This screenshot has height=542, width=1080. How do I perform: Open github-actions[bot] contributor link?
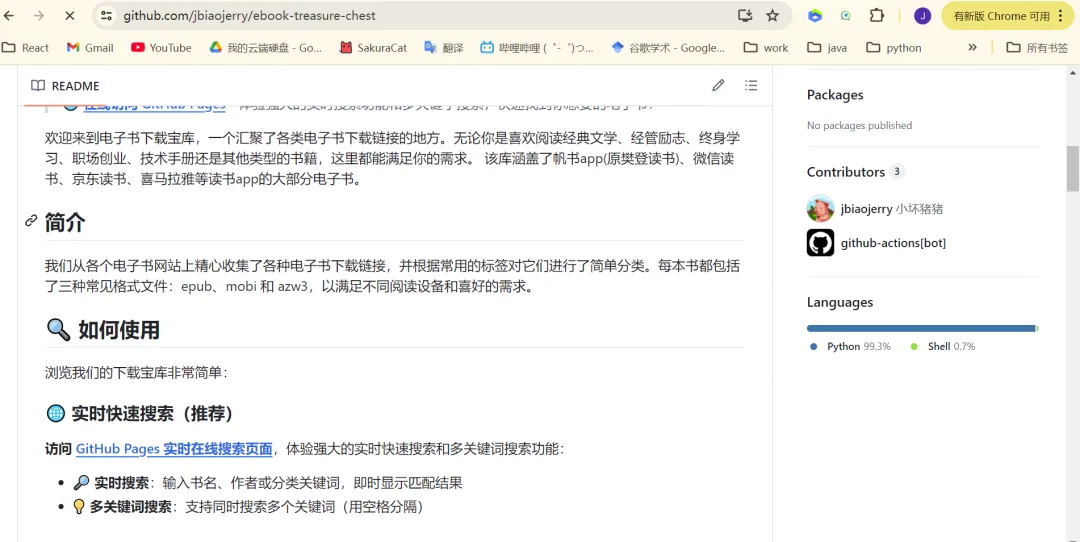point(893,243)
